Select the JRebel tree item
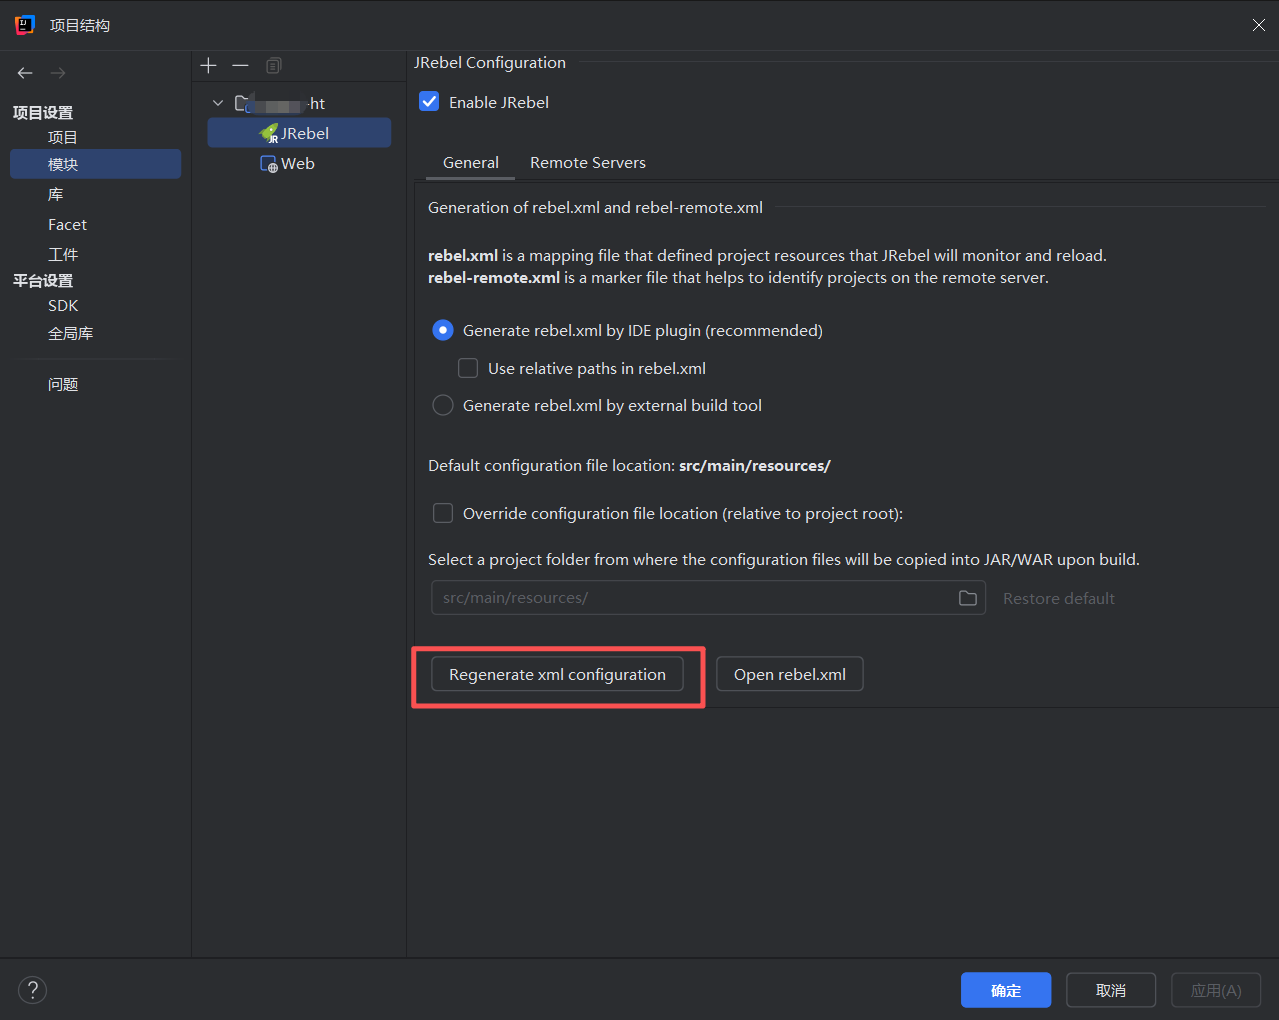 tap(299, 133)
